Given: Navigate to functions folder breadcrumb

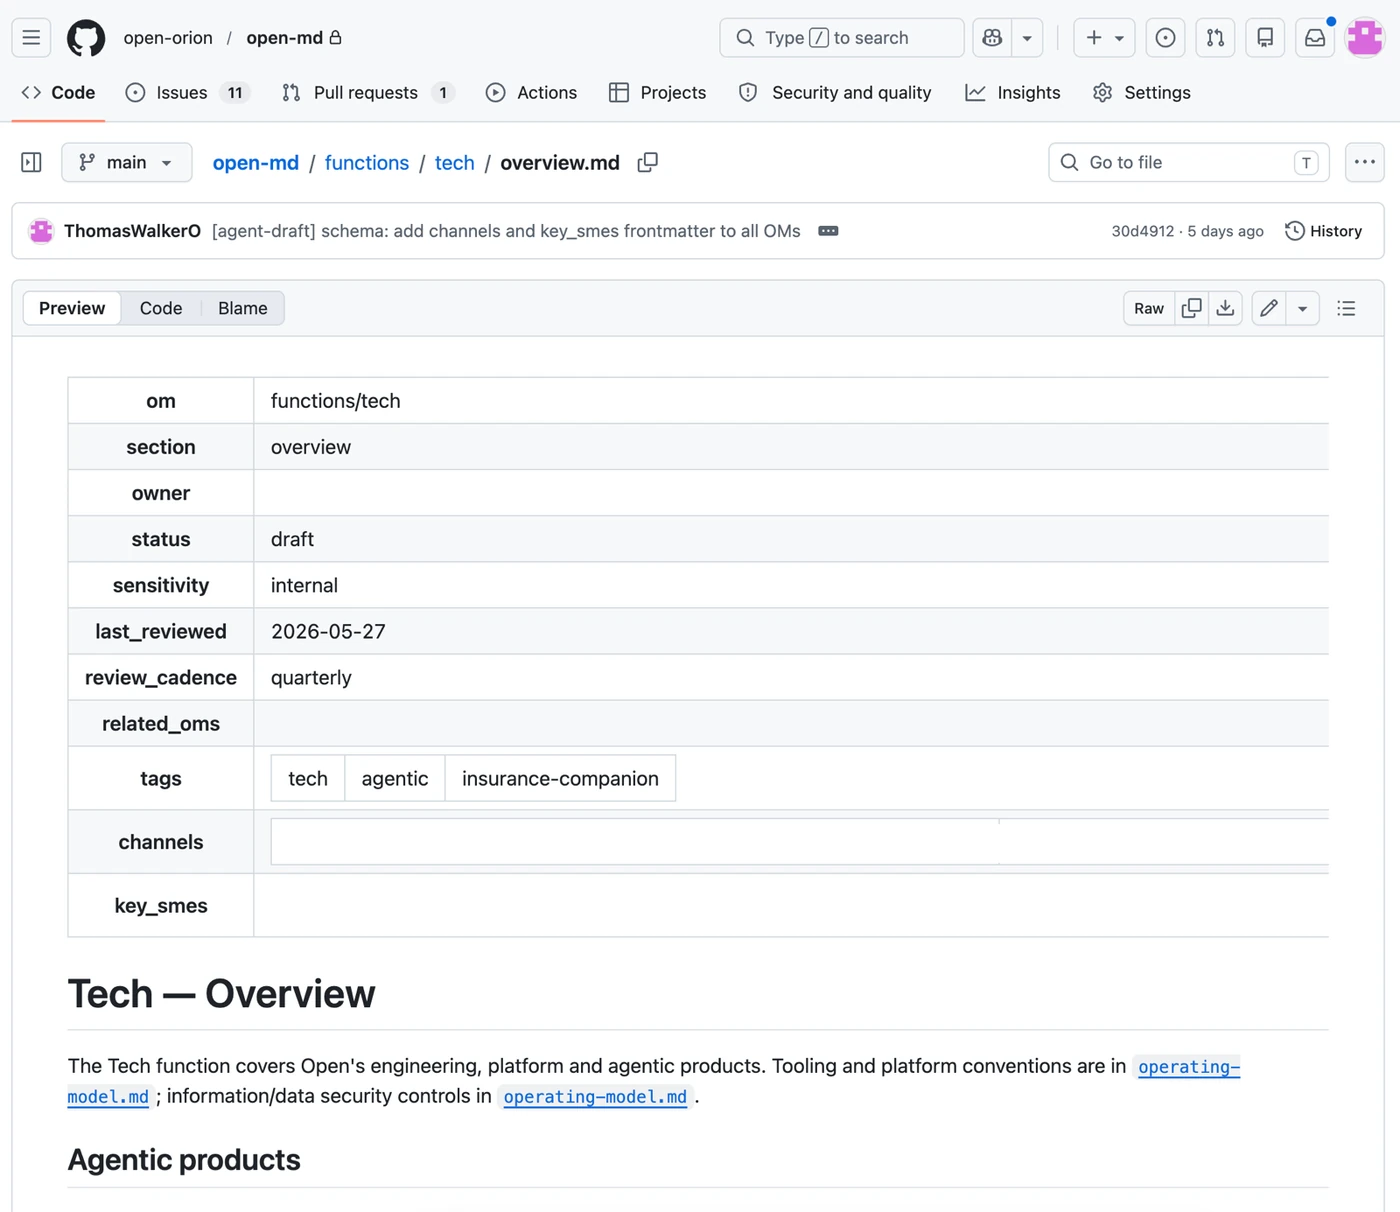Looking at the screenshot, I should [367, 162].
